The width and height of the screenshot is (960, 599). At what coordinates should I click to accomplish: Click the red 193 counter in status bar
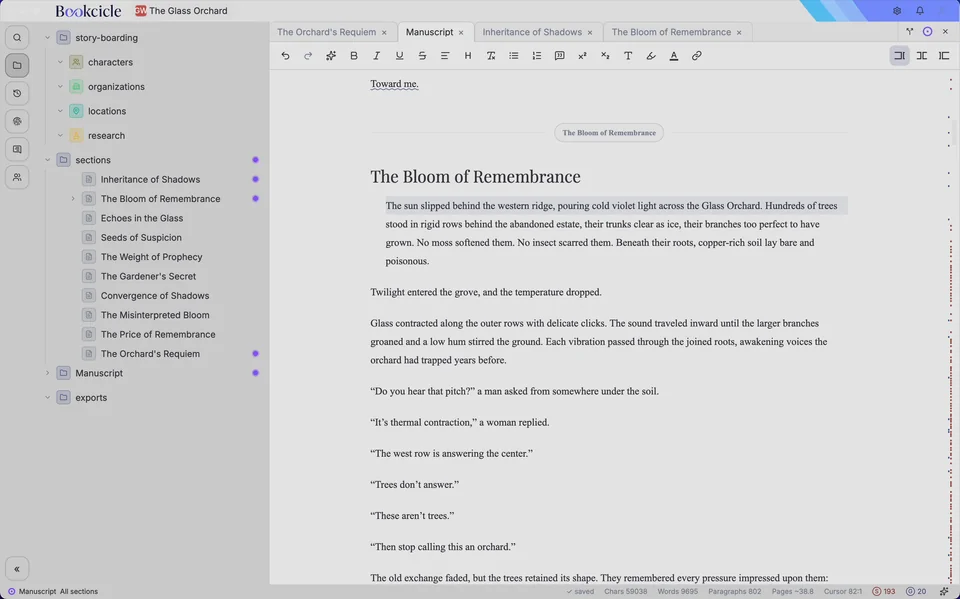coord(883,592)
